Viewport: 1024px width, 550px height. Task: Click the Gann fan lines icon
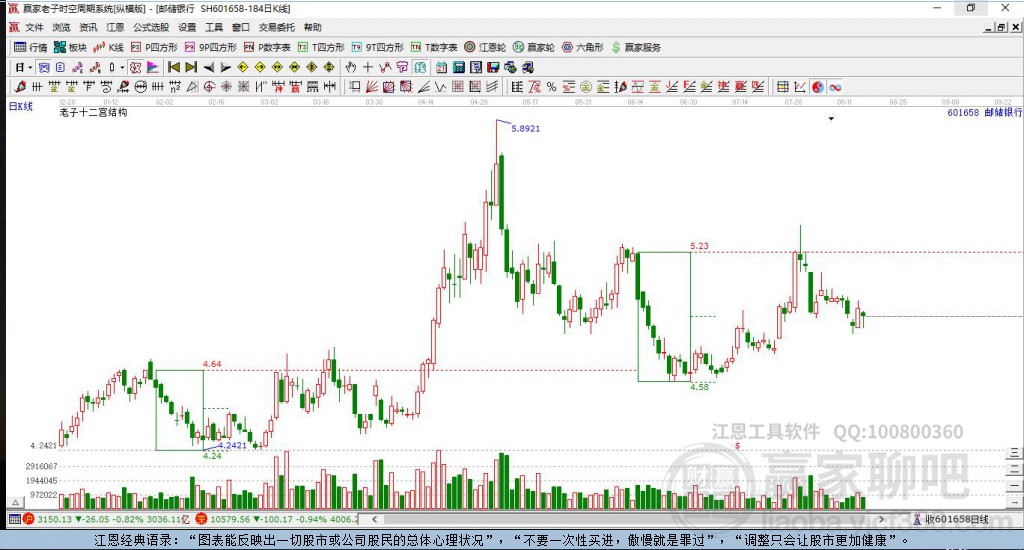[372, 87]
